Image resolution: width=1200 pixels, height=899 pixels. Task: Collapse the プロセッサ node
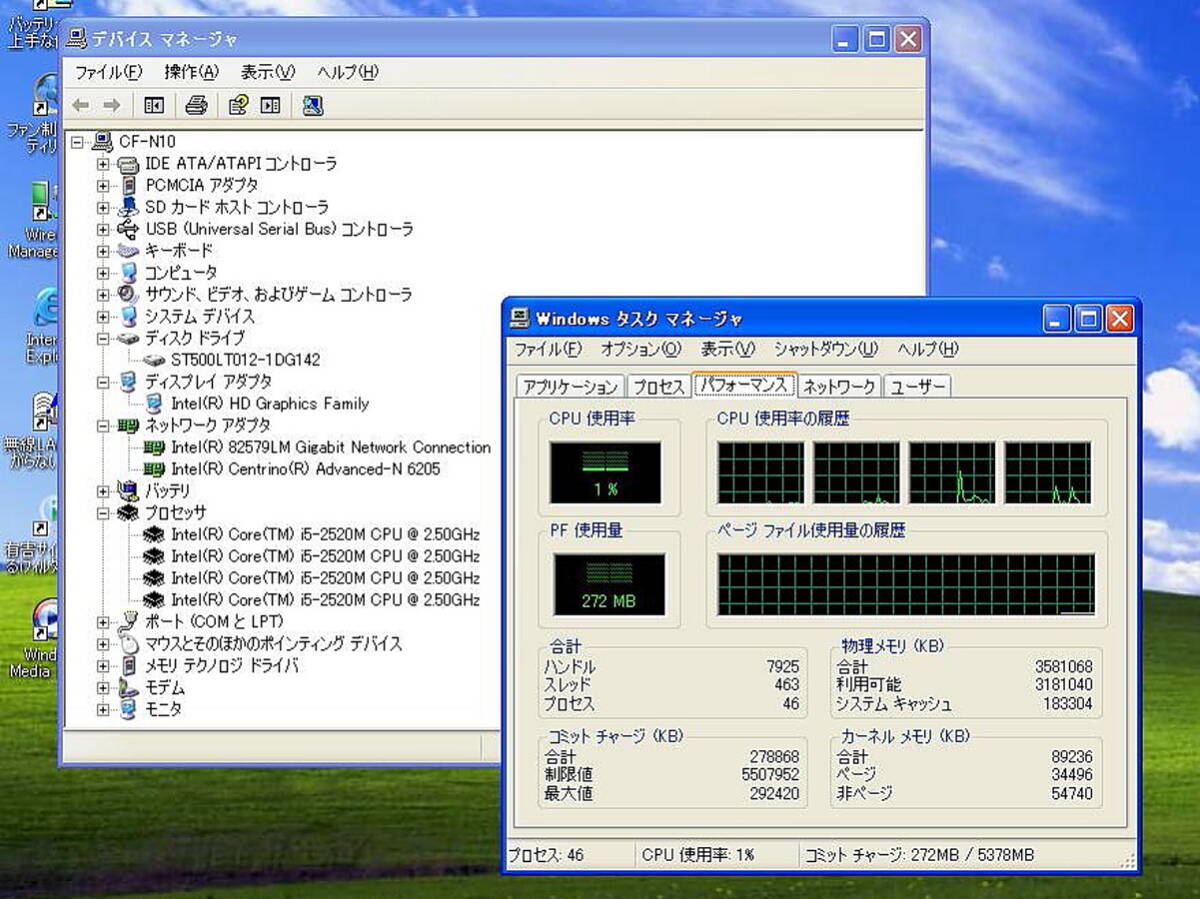point(103,513)
